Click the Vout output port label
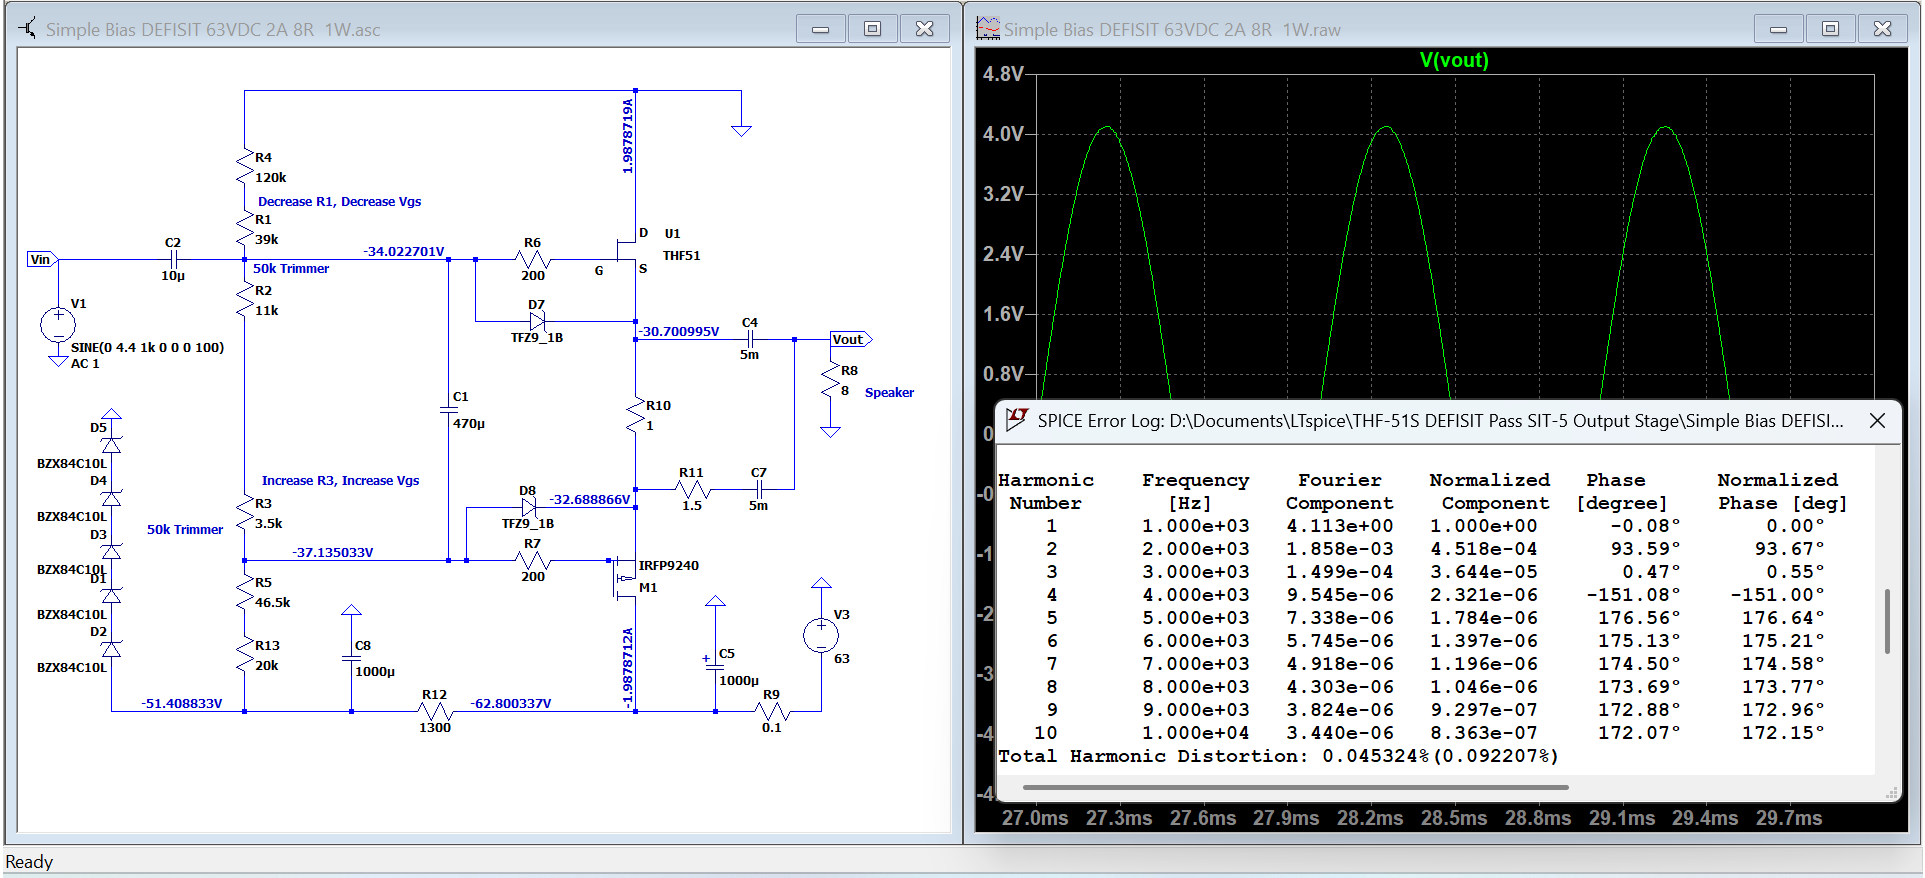The width and height of the screenshot is (1925, 878). tap(851, 339)
